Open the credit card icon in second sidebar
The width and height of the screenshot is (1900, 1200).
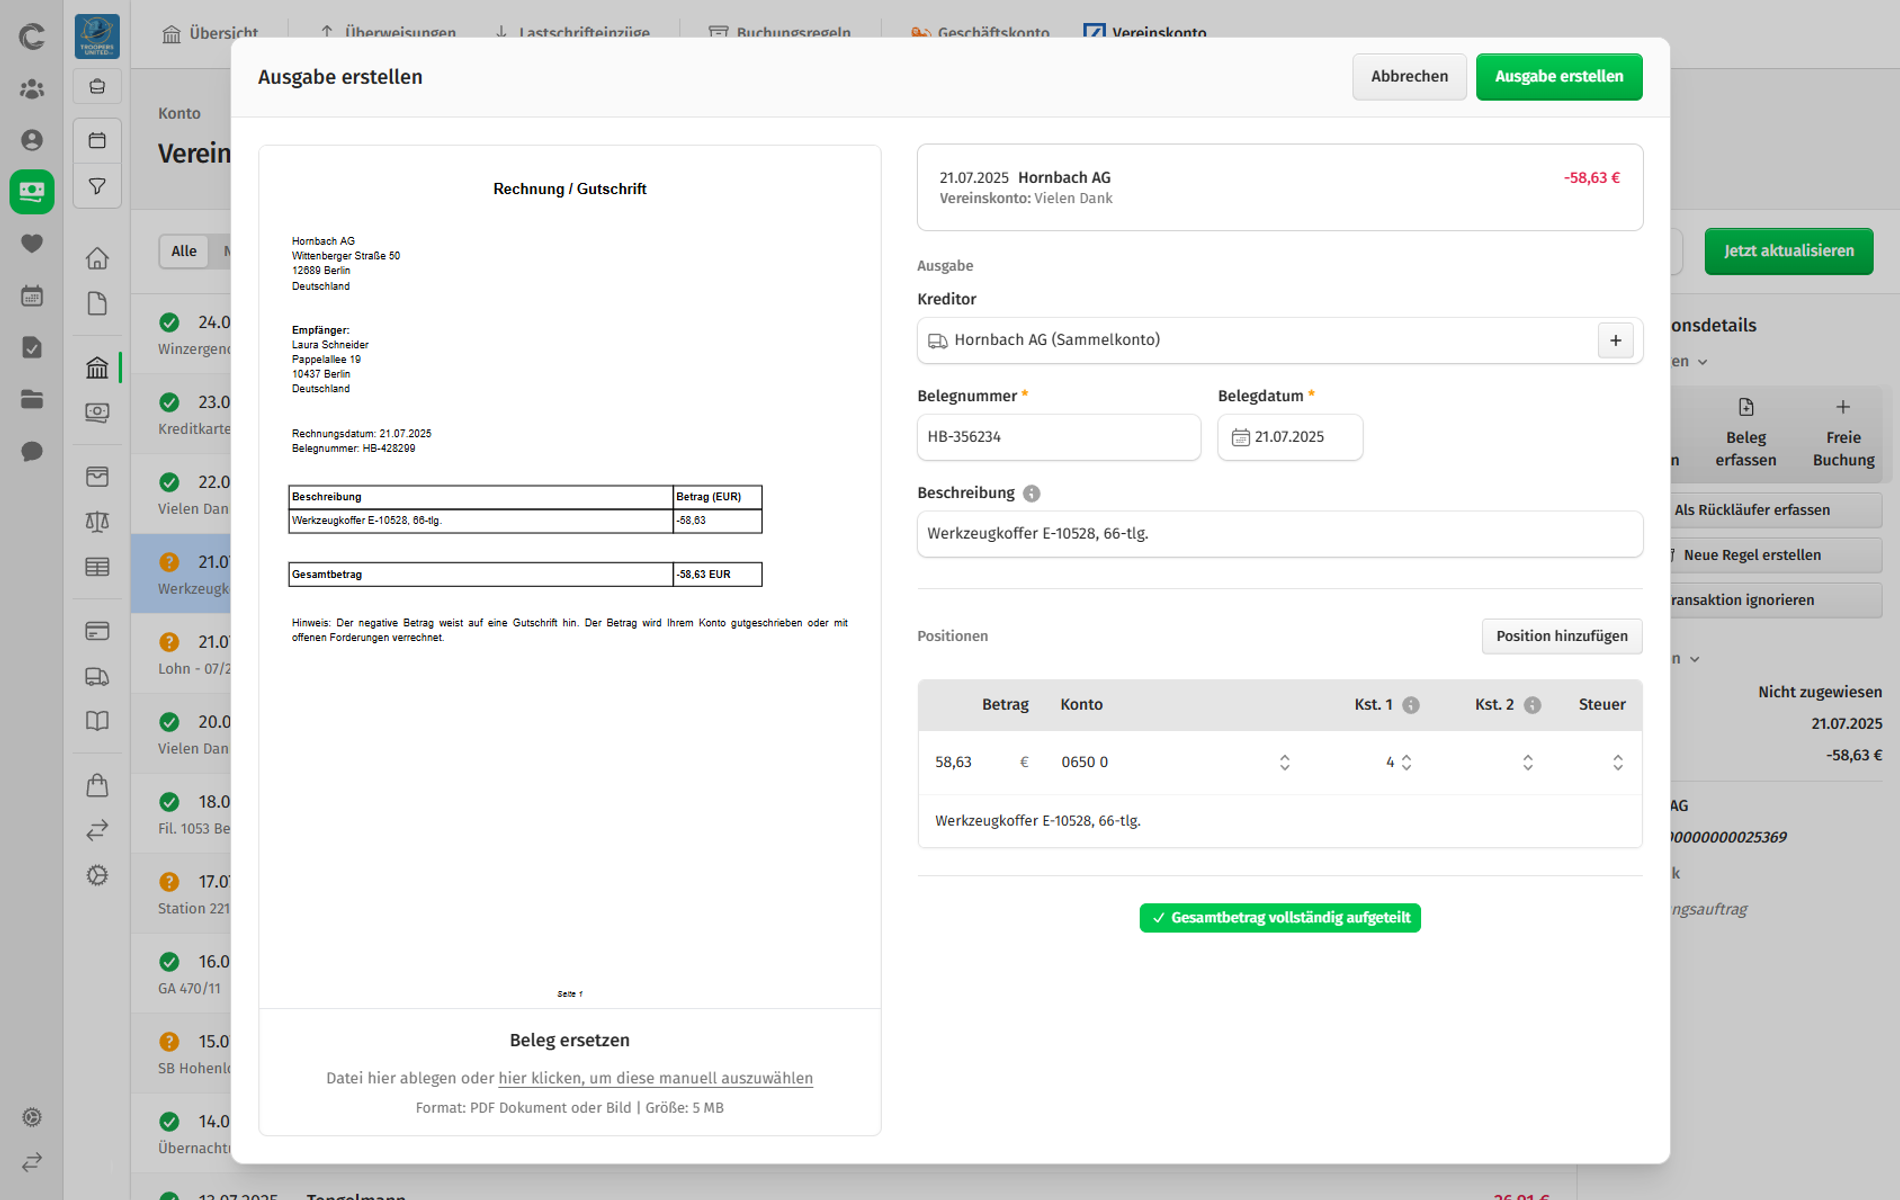pos(97,631)
